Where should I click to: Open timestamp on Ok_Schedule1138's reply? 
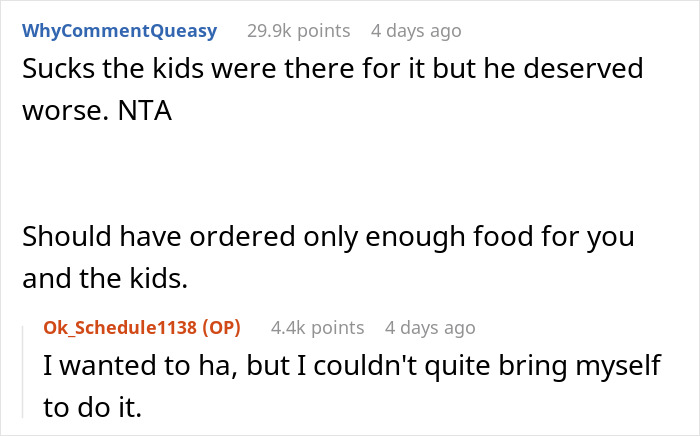click(x=430, y=328)
